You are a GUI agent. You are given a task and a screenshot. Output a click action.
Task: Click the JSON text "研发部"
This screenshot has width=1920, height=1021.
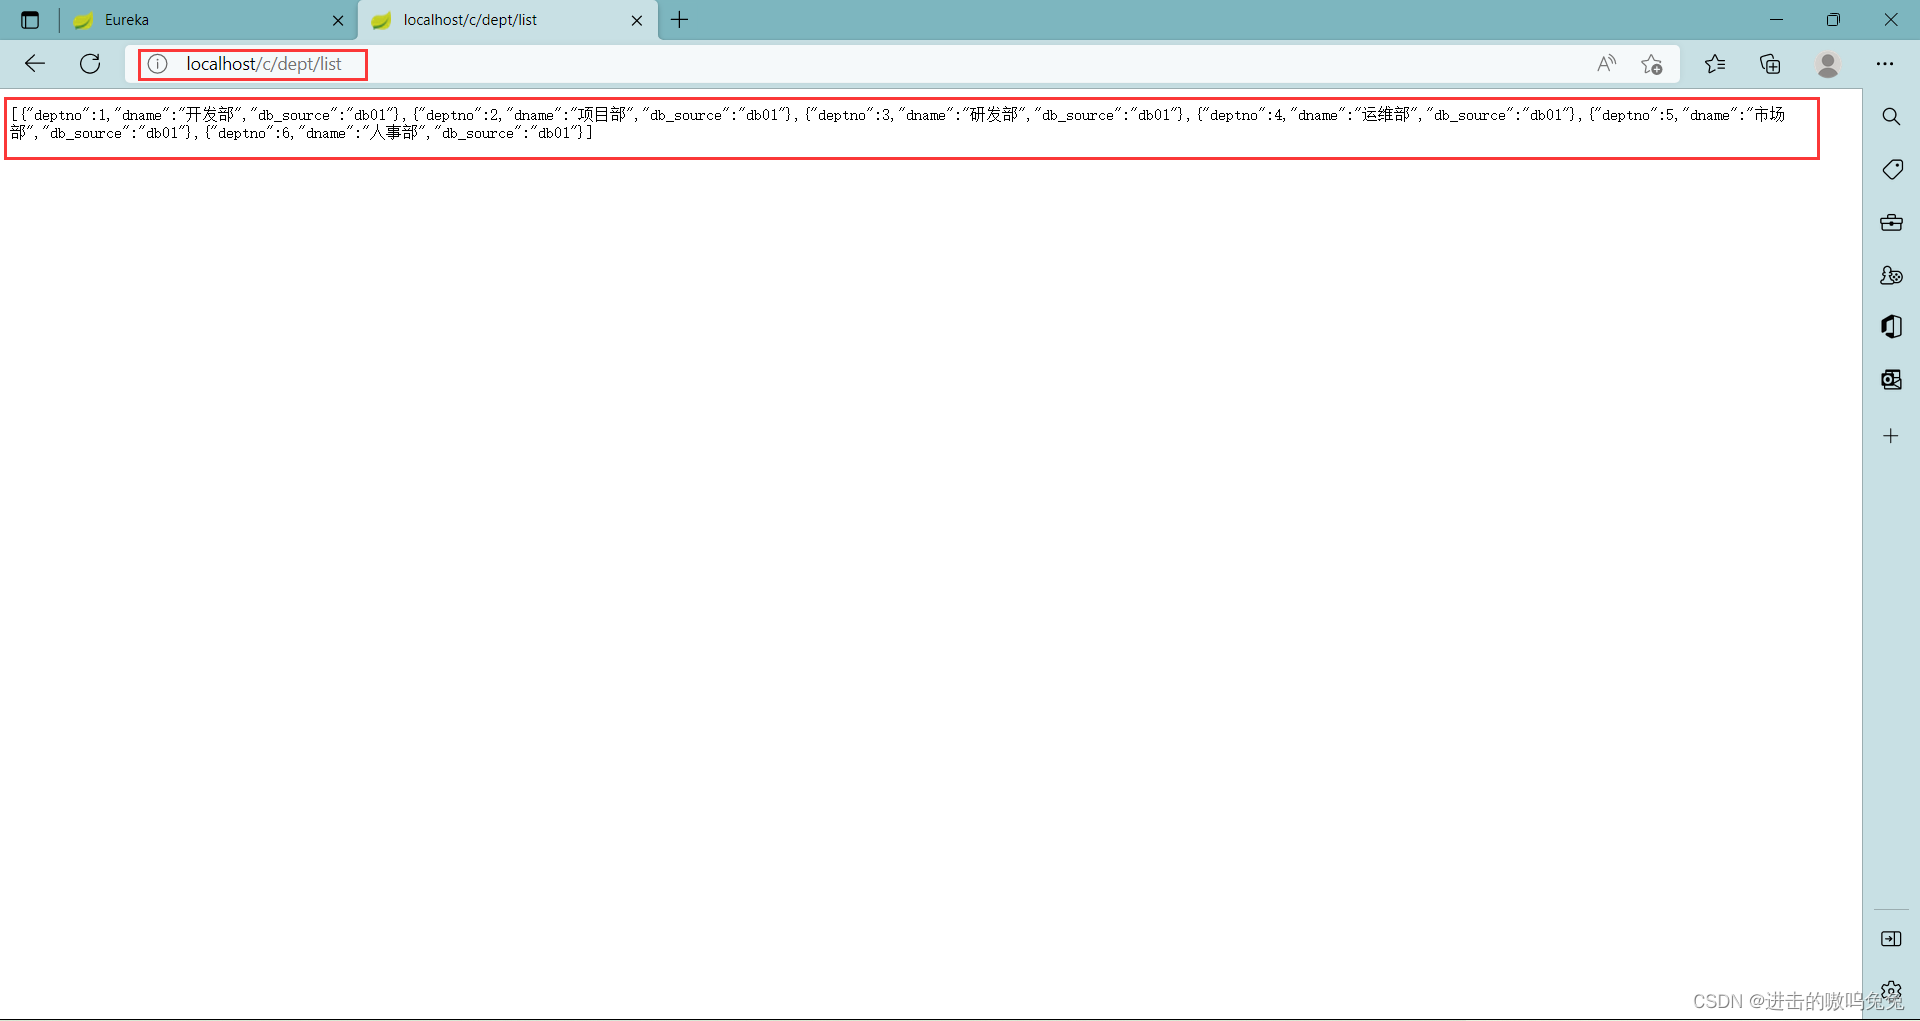click(x=993, y=115)
